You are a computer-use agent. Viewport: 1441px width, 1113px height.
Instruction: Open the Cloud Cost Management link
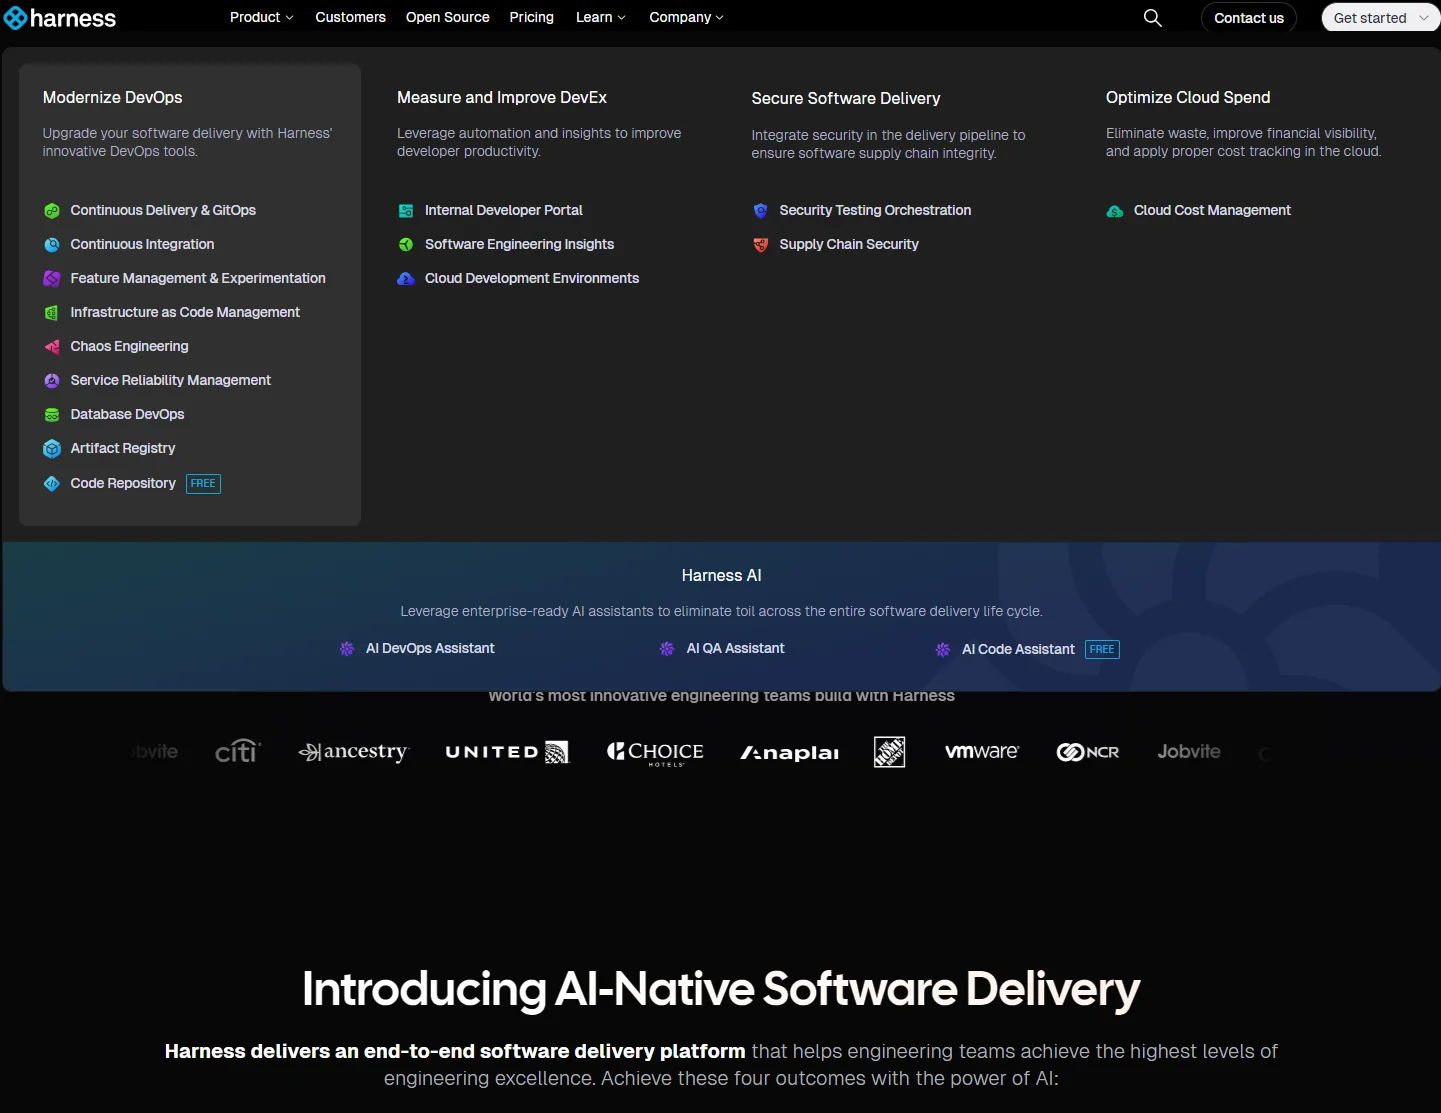(1212, 211)
